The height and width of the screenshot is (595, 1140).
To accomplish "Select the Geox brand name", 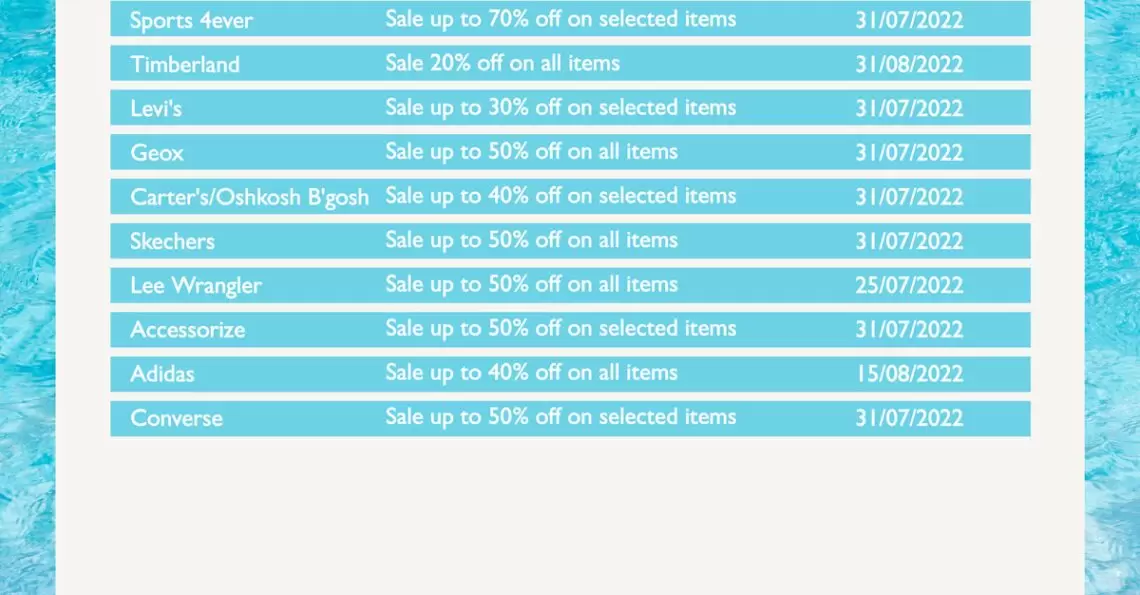I will pos(157,153).
